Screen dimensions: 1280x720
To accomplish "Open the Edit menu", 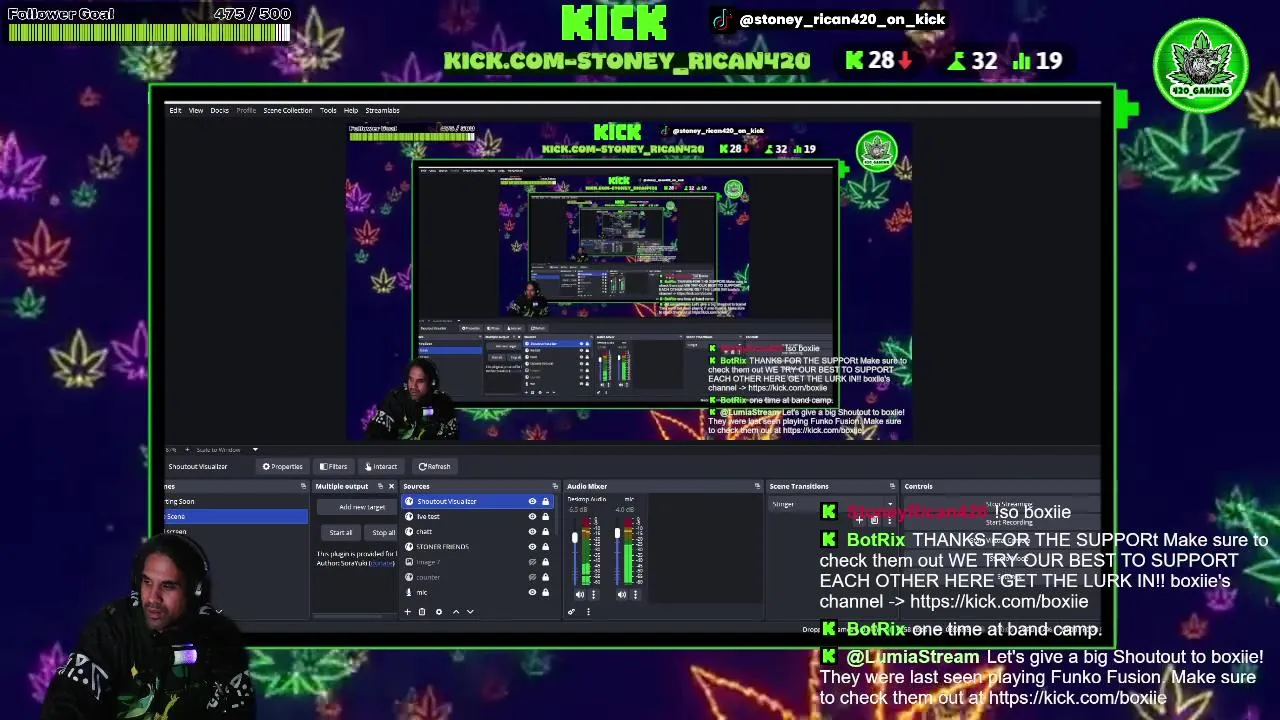I will [175, 110].
